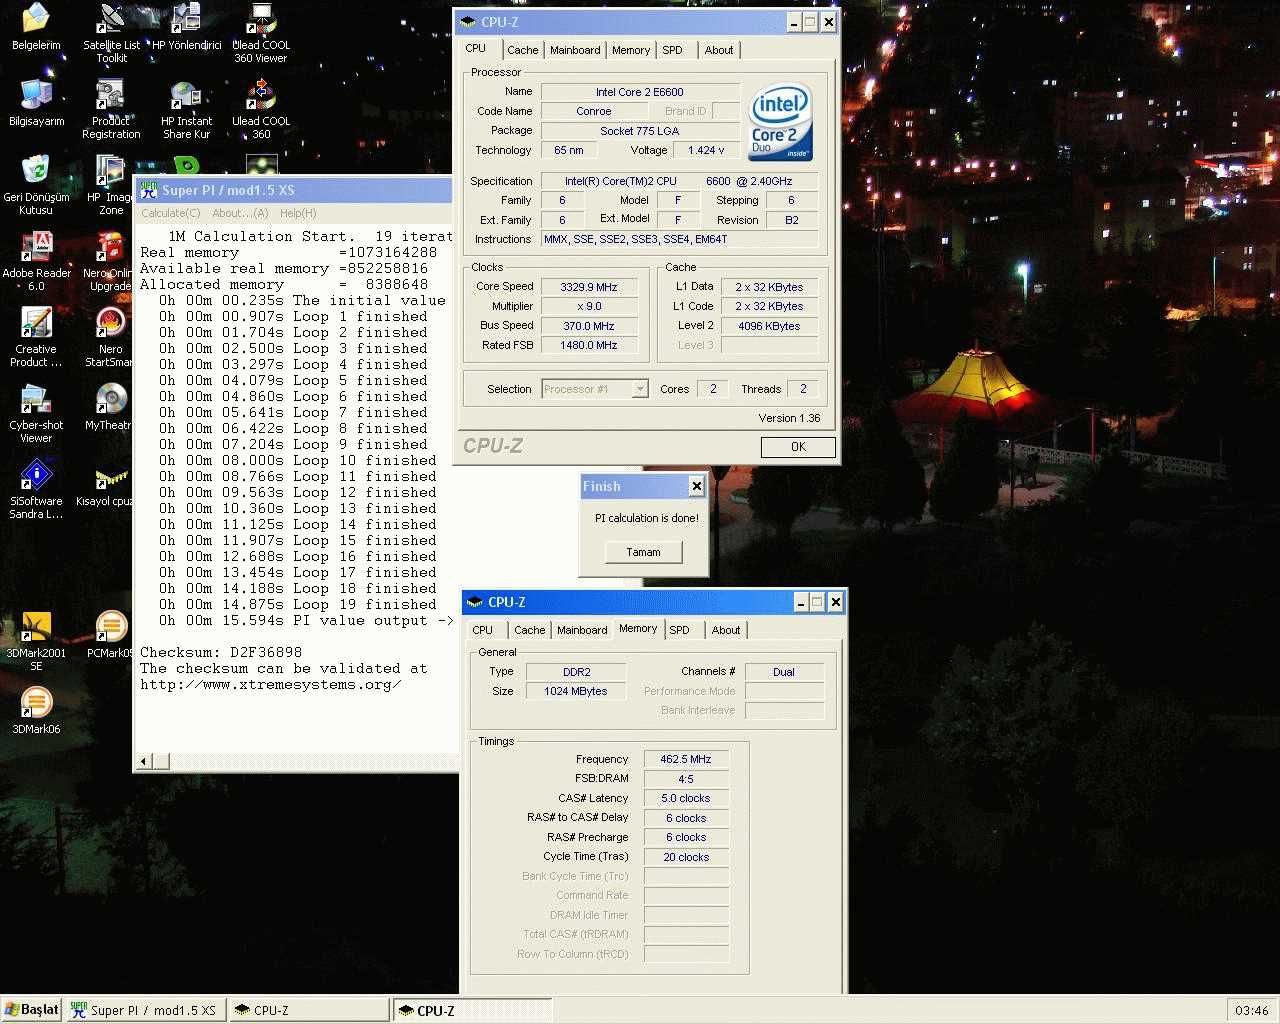The image size is (1280, 1024).
Task: Open Satellite List Toolkit shortcut
Action: 111,33
